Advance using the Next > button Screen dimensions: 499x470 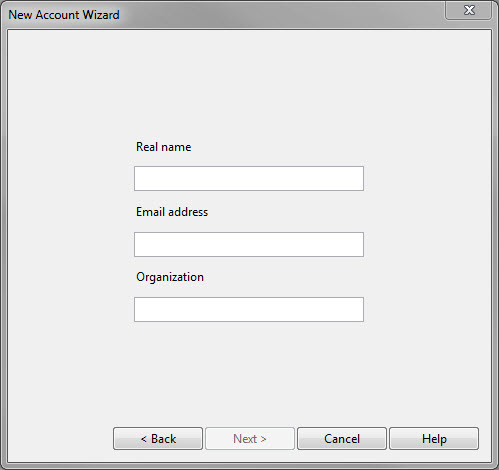tap(250, 439)
